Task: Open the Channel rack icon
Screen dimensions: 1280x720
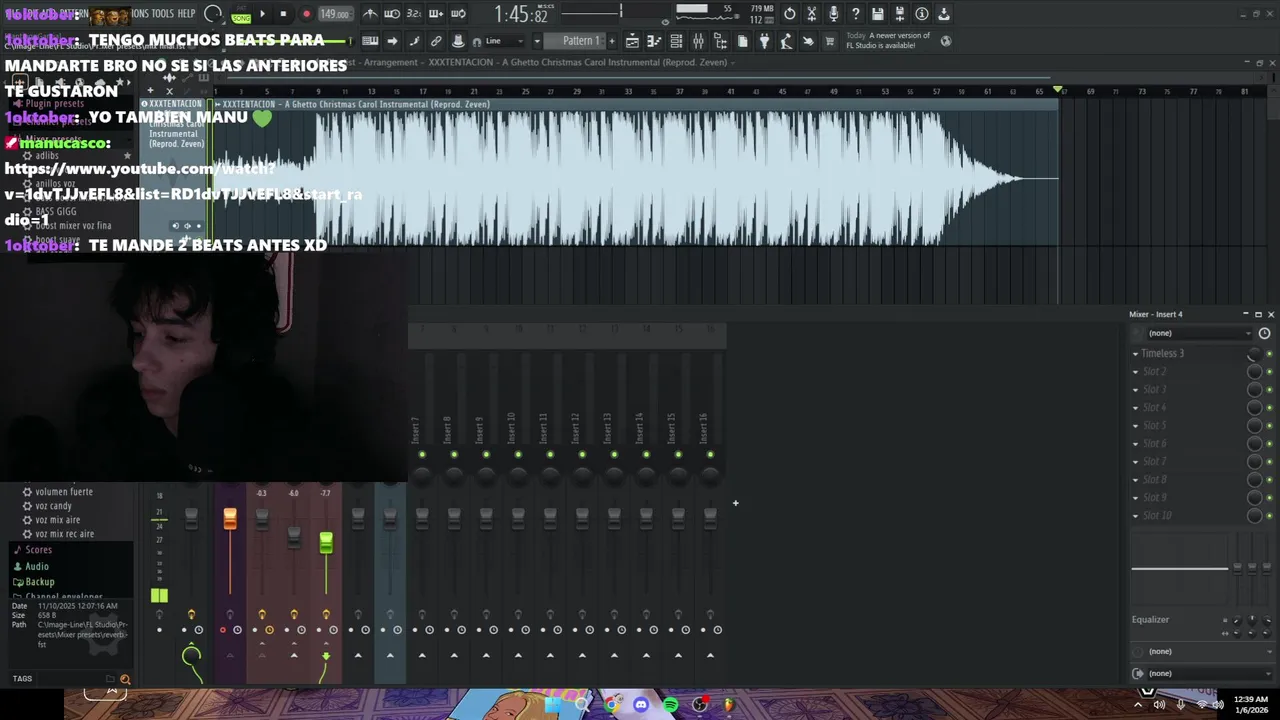Action: coord(676,41)
